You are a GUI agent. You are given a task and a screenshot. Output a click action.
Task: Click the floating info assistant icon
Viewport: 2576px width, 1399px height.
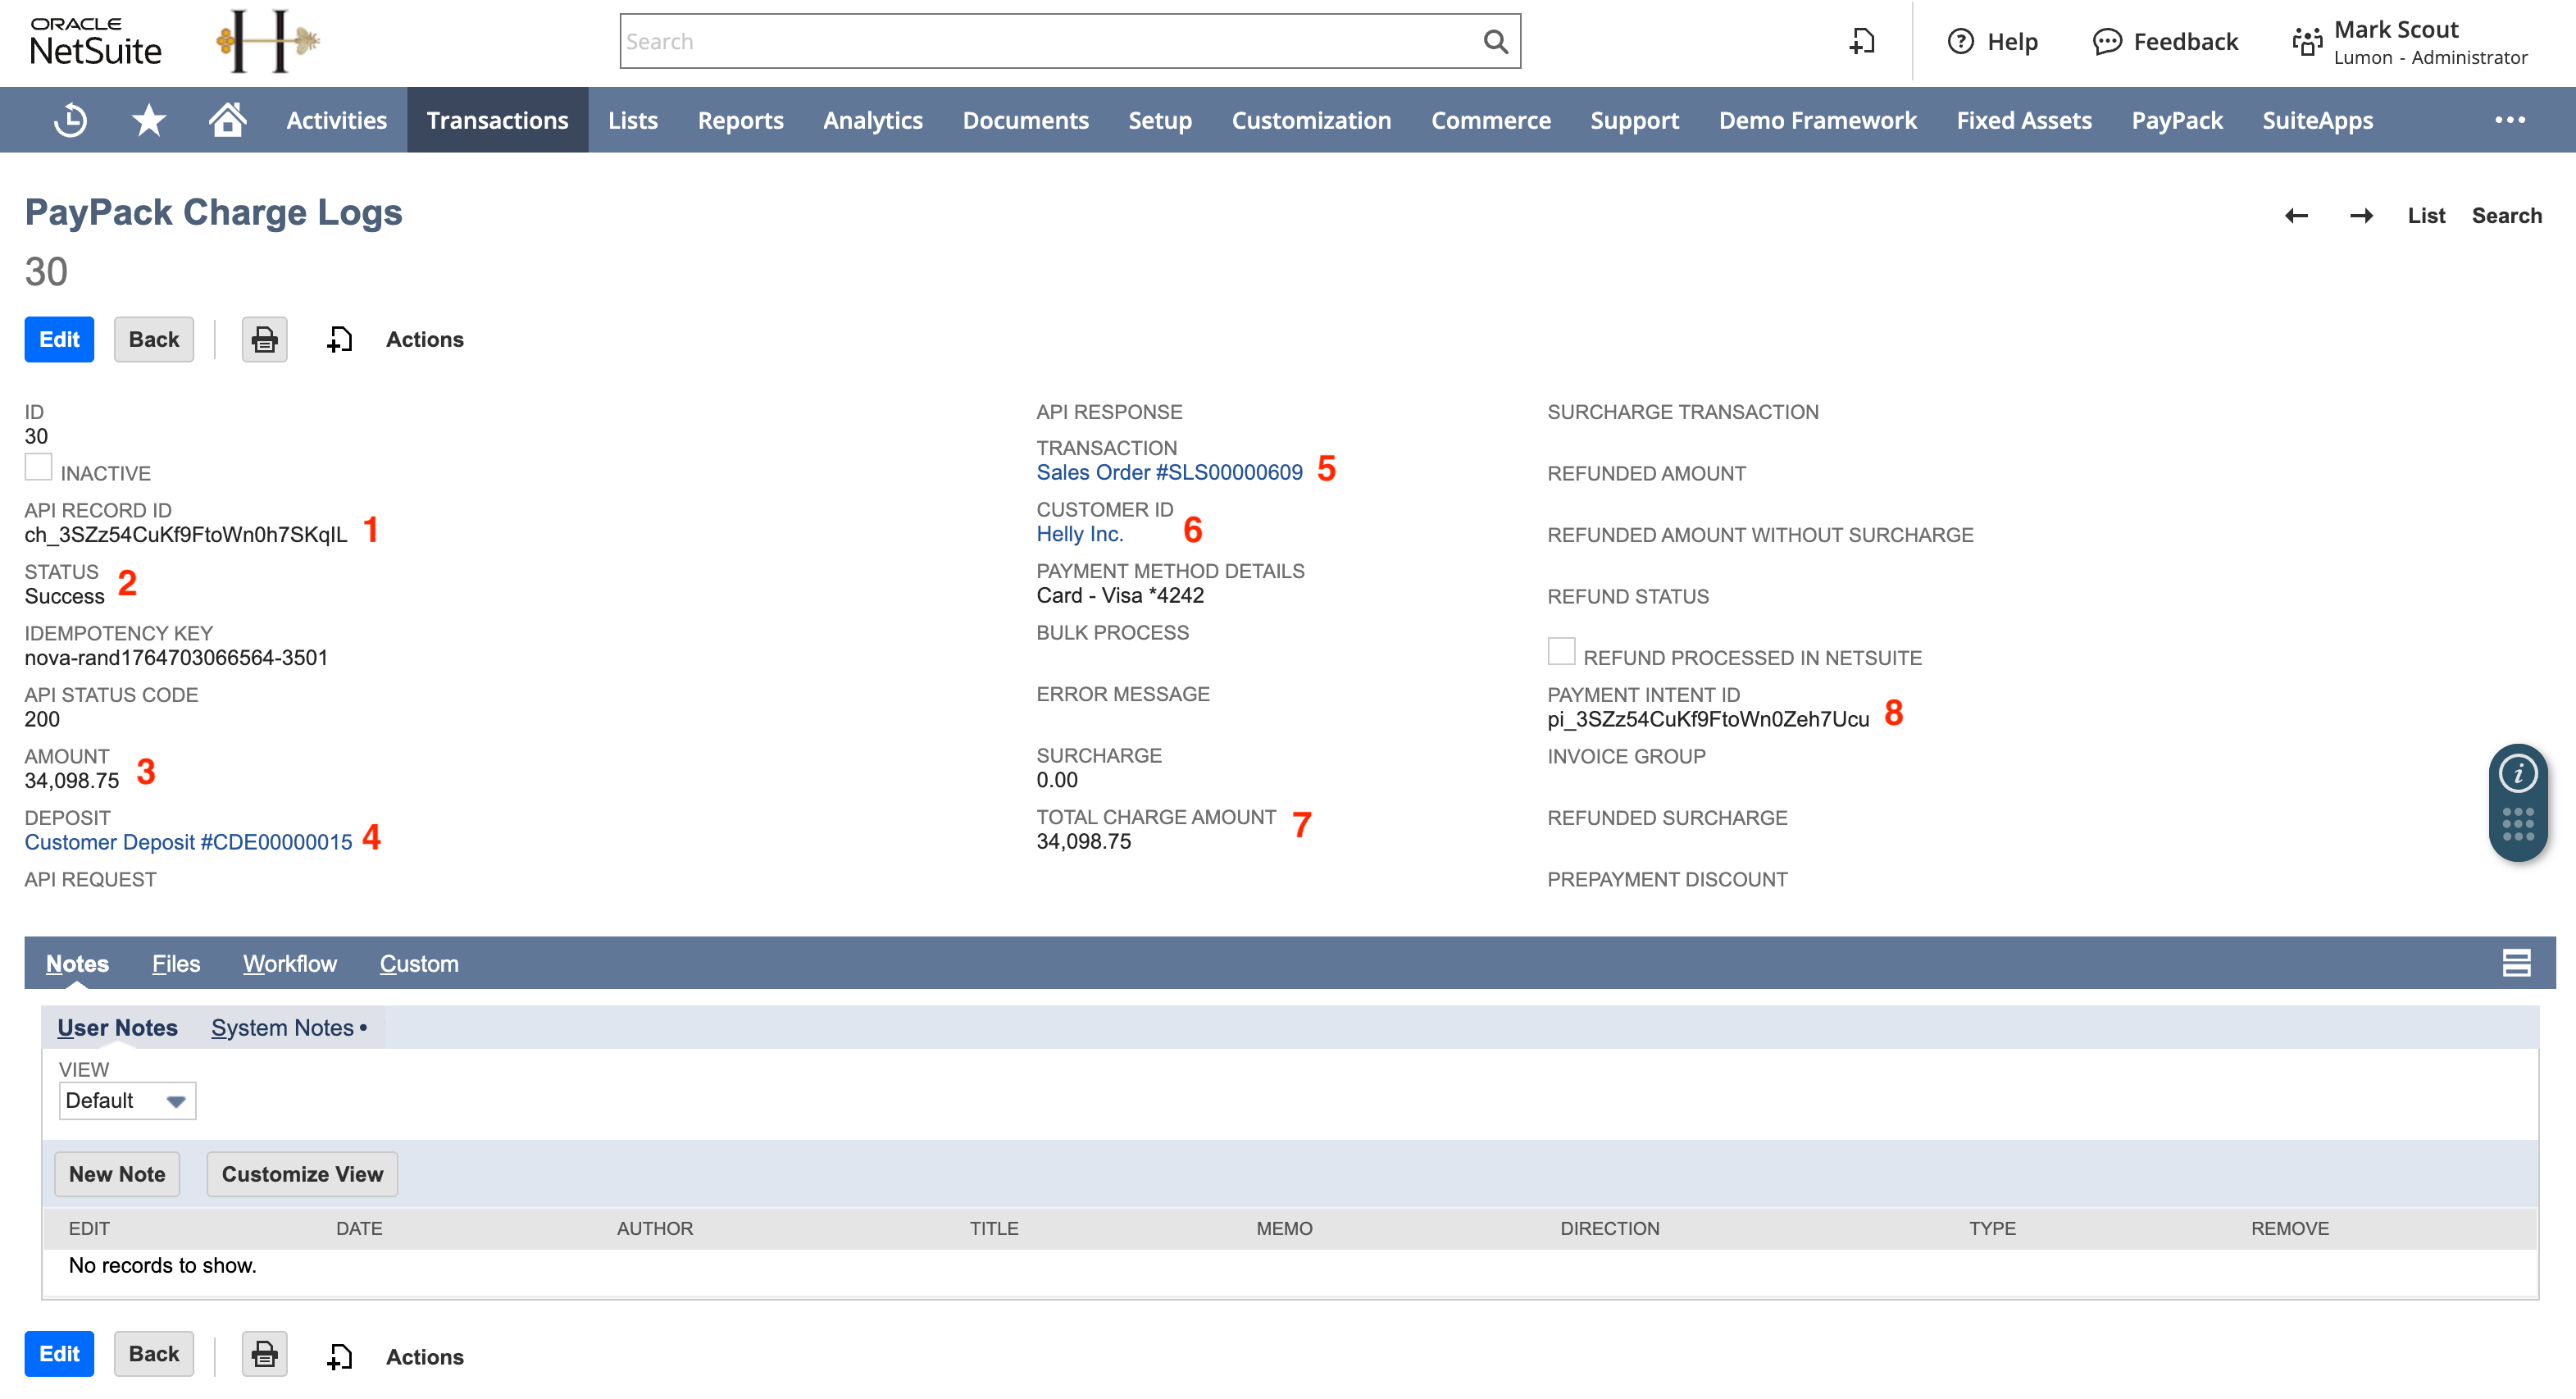2517,774
